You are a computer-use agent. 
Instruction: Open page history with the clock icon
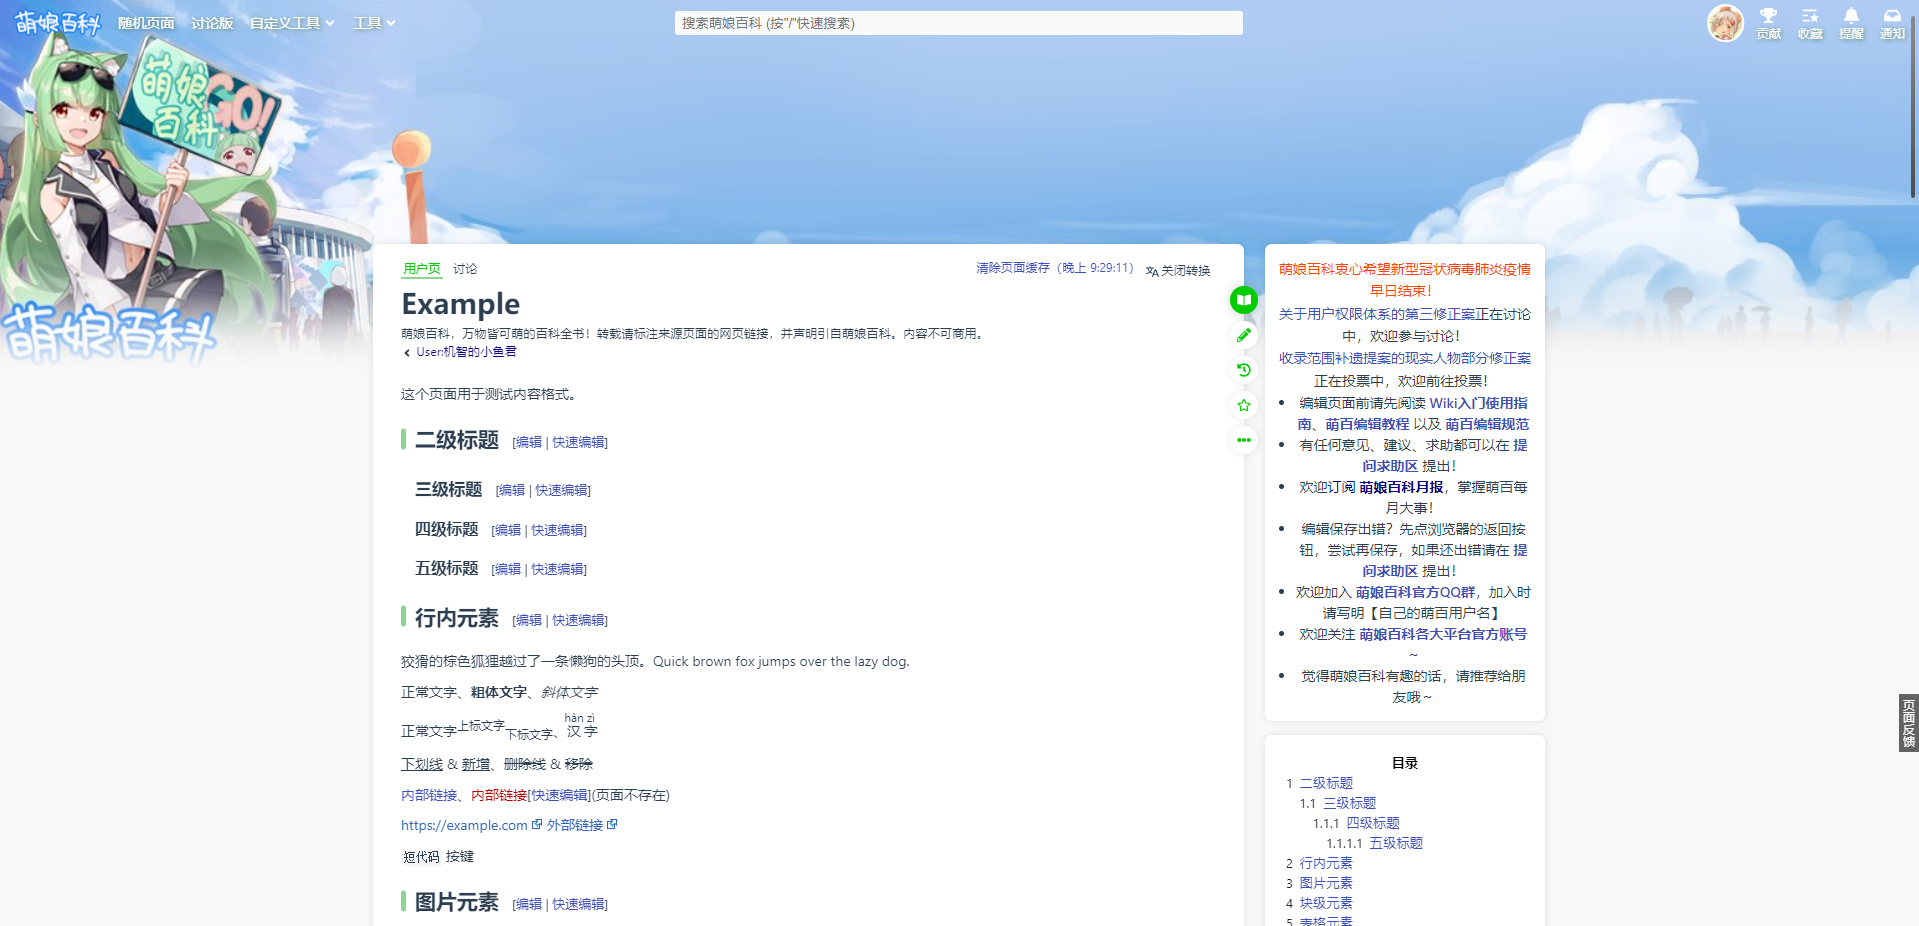click(1243, 370)
